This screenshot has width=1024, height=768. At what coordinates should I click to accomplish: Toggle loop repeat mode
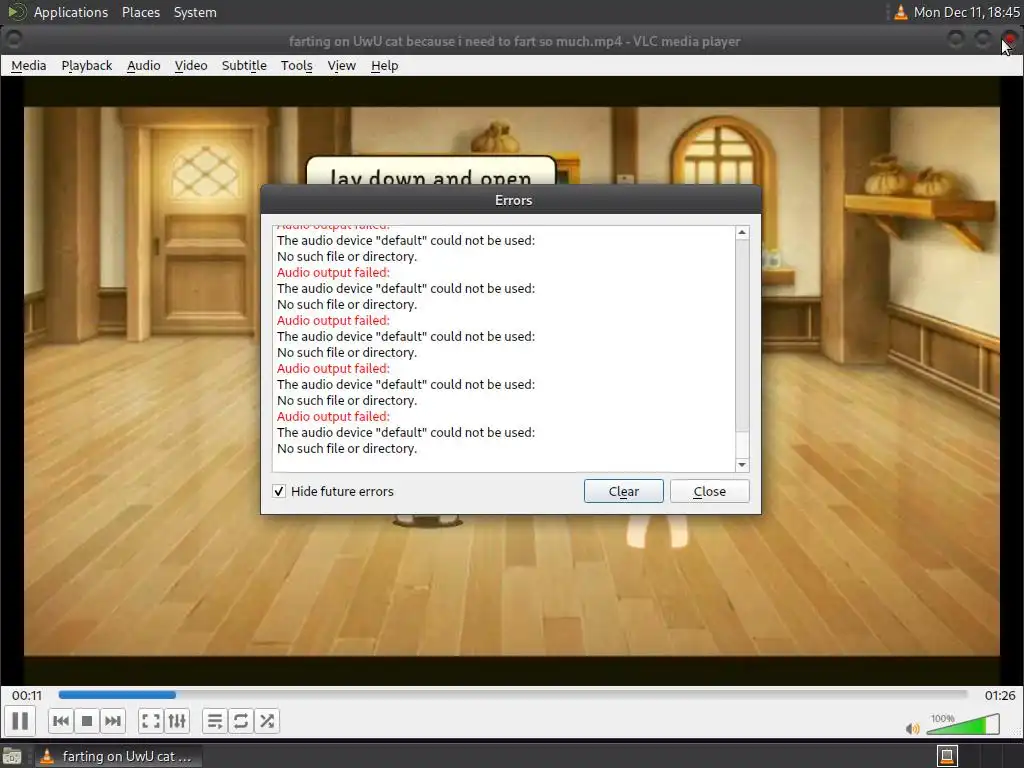tap(240, 721)
